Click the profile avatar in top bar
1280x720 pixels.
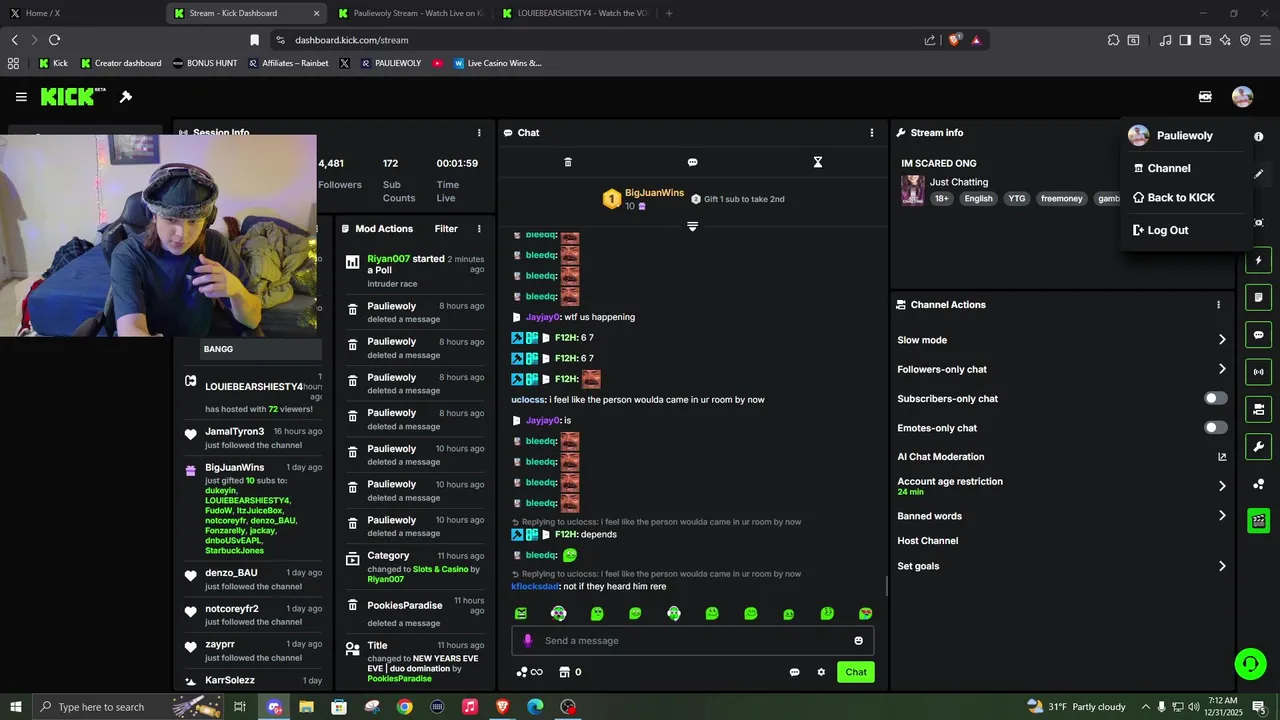point(1242,97)
